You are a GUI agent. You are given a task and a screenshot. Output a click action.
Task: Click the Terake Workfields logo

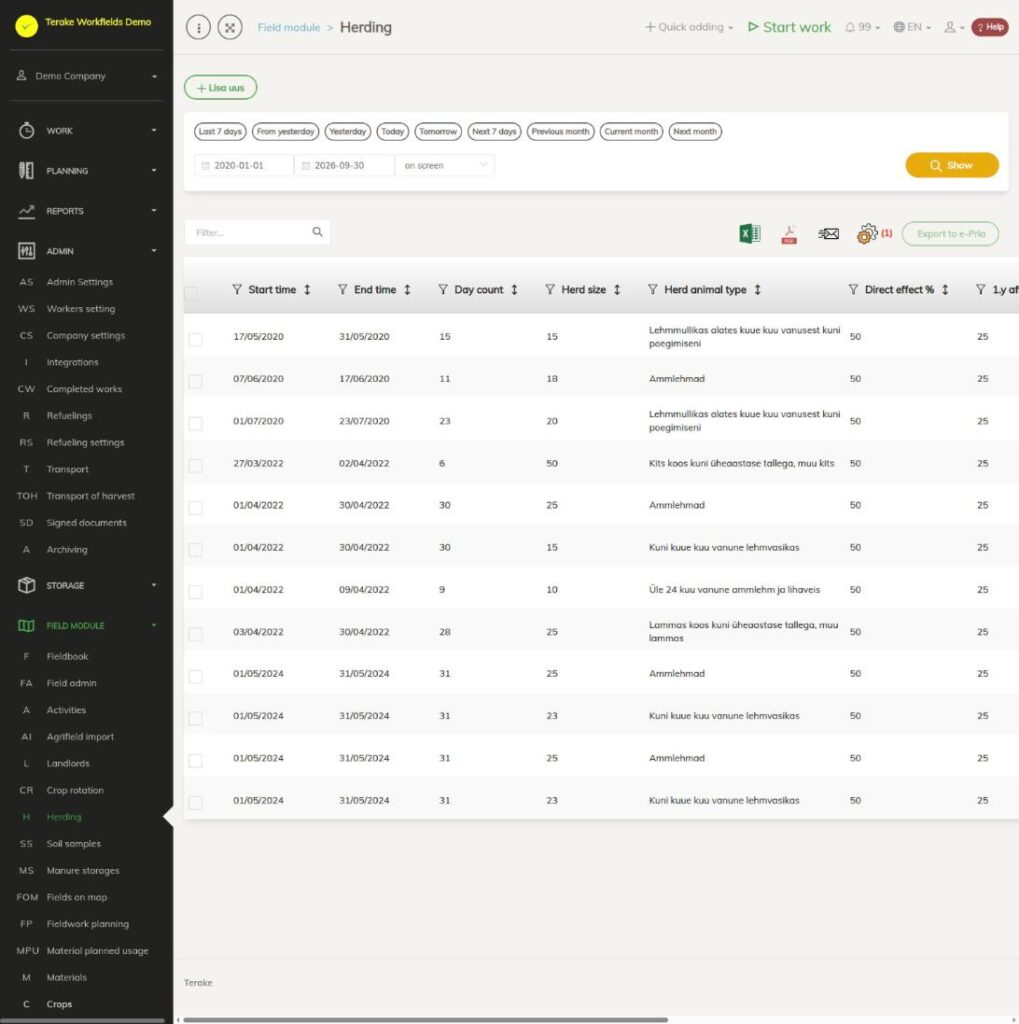pos(27,25)
